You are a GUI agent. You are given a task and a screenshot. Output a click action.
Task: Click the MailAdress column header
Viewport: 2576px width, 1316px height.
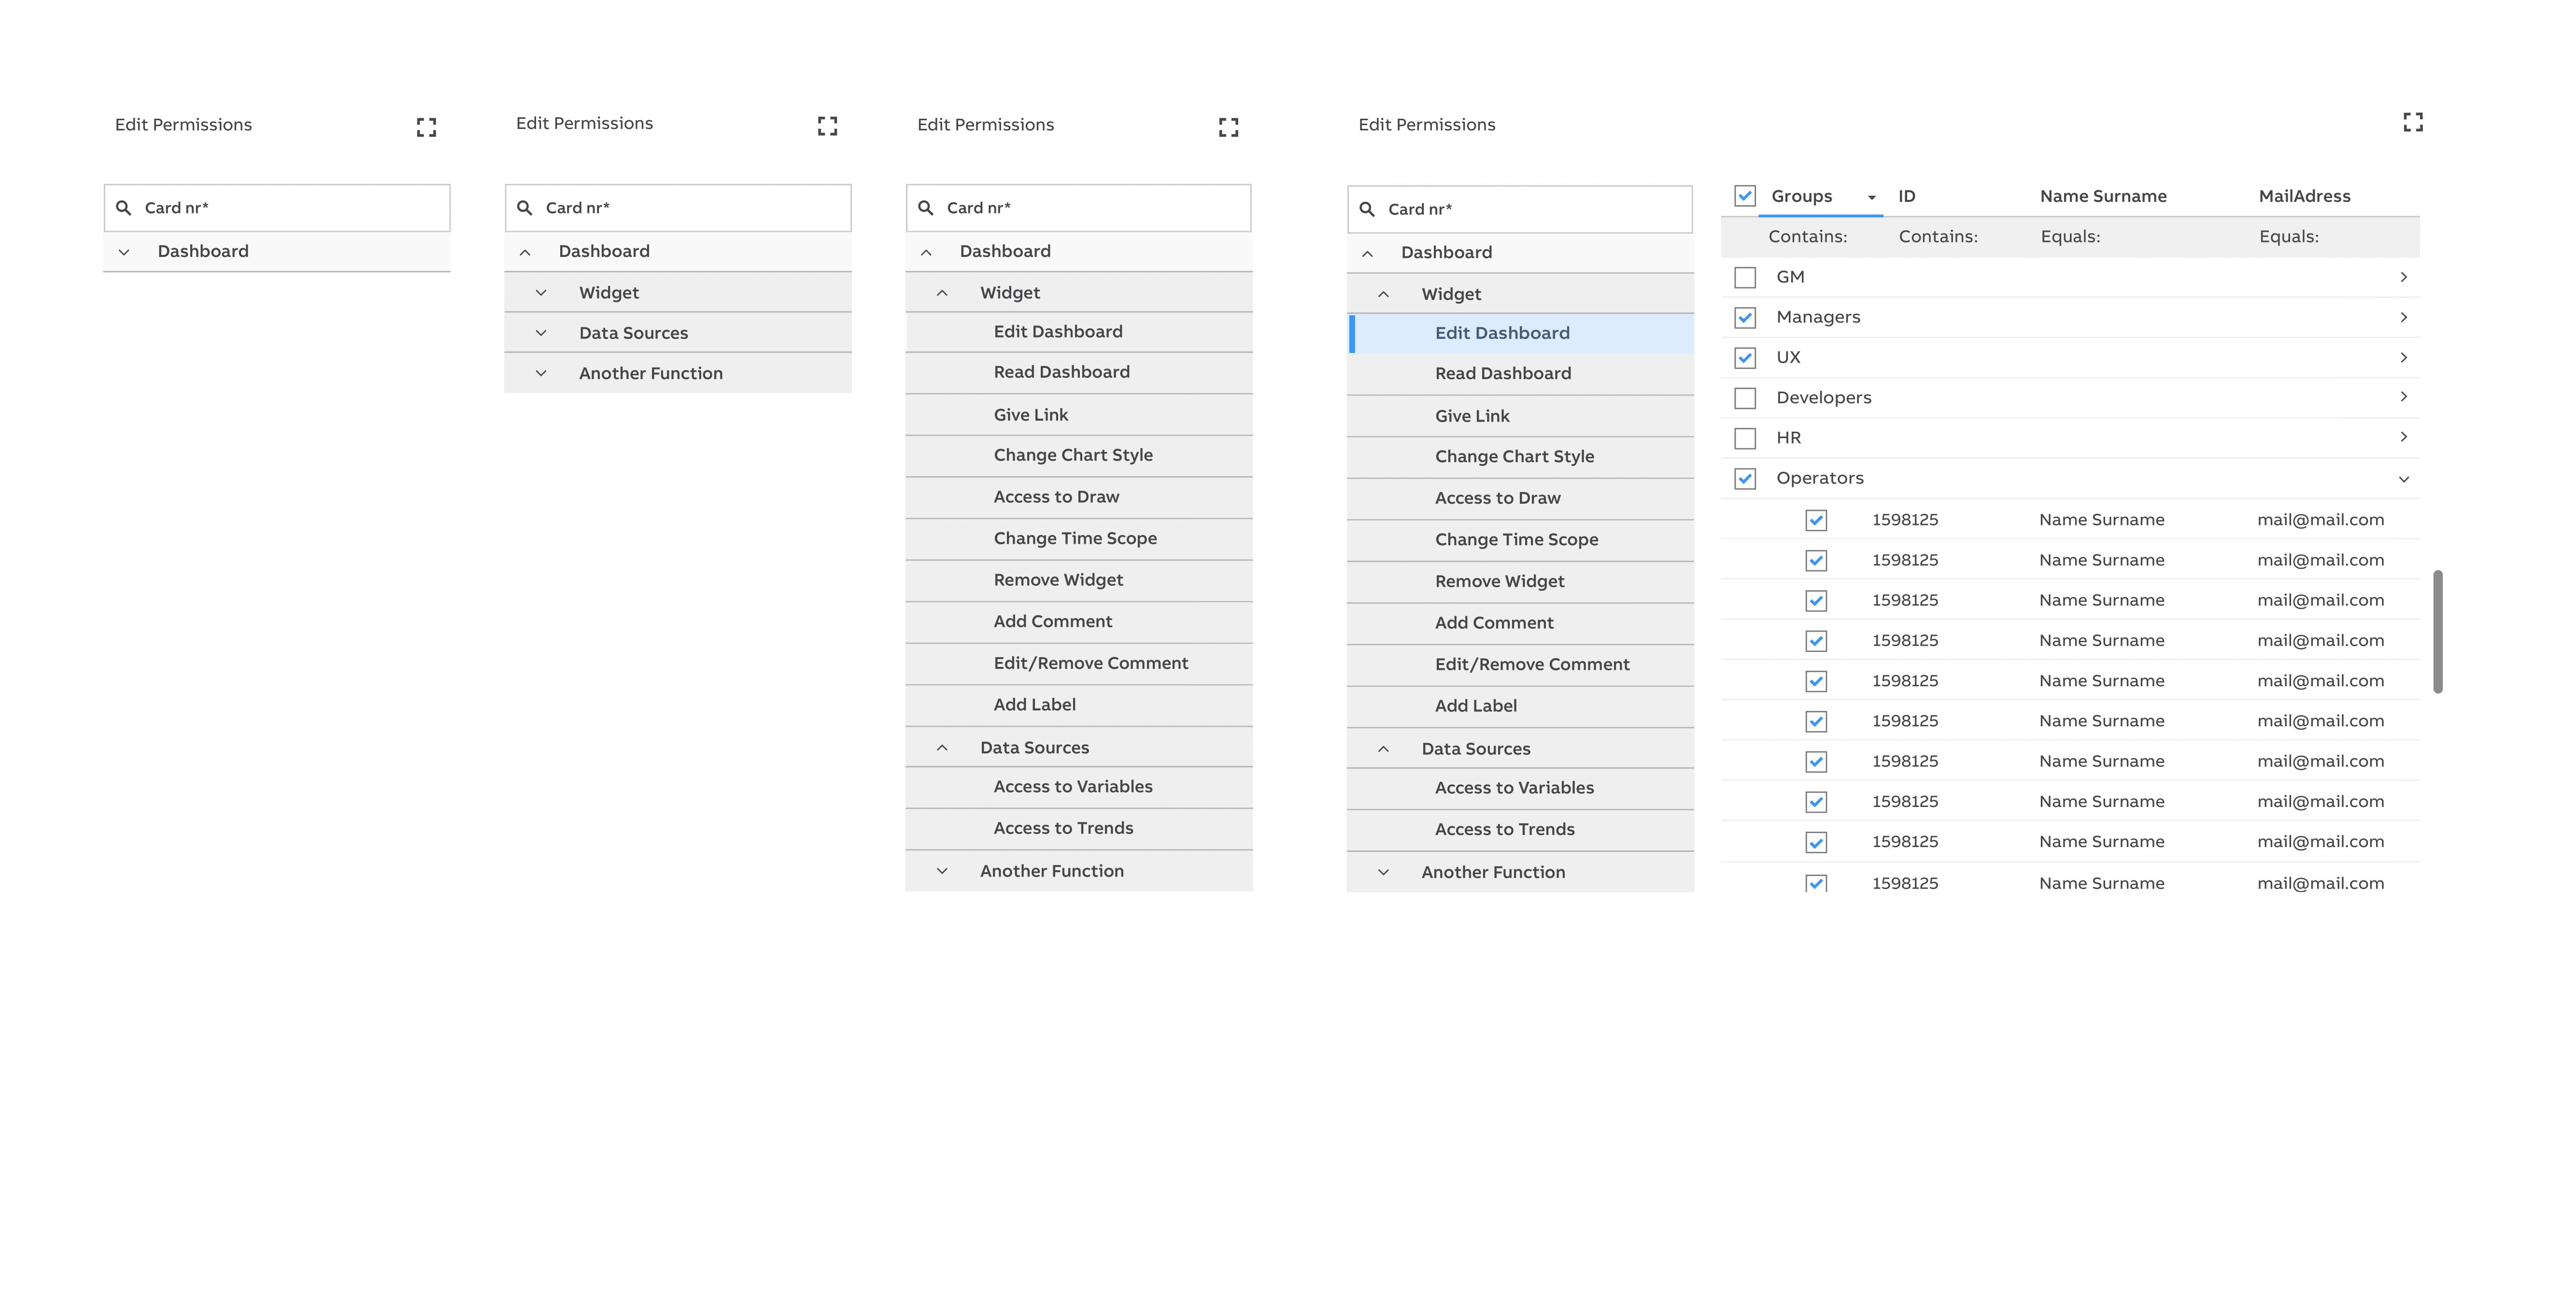pyautogui.click(x=2304, y=196)
